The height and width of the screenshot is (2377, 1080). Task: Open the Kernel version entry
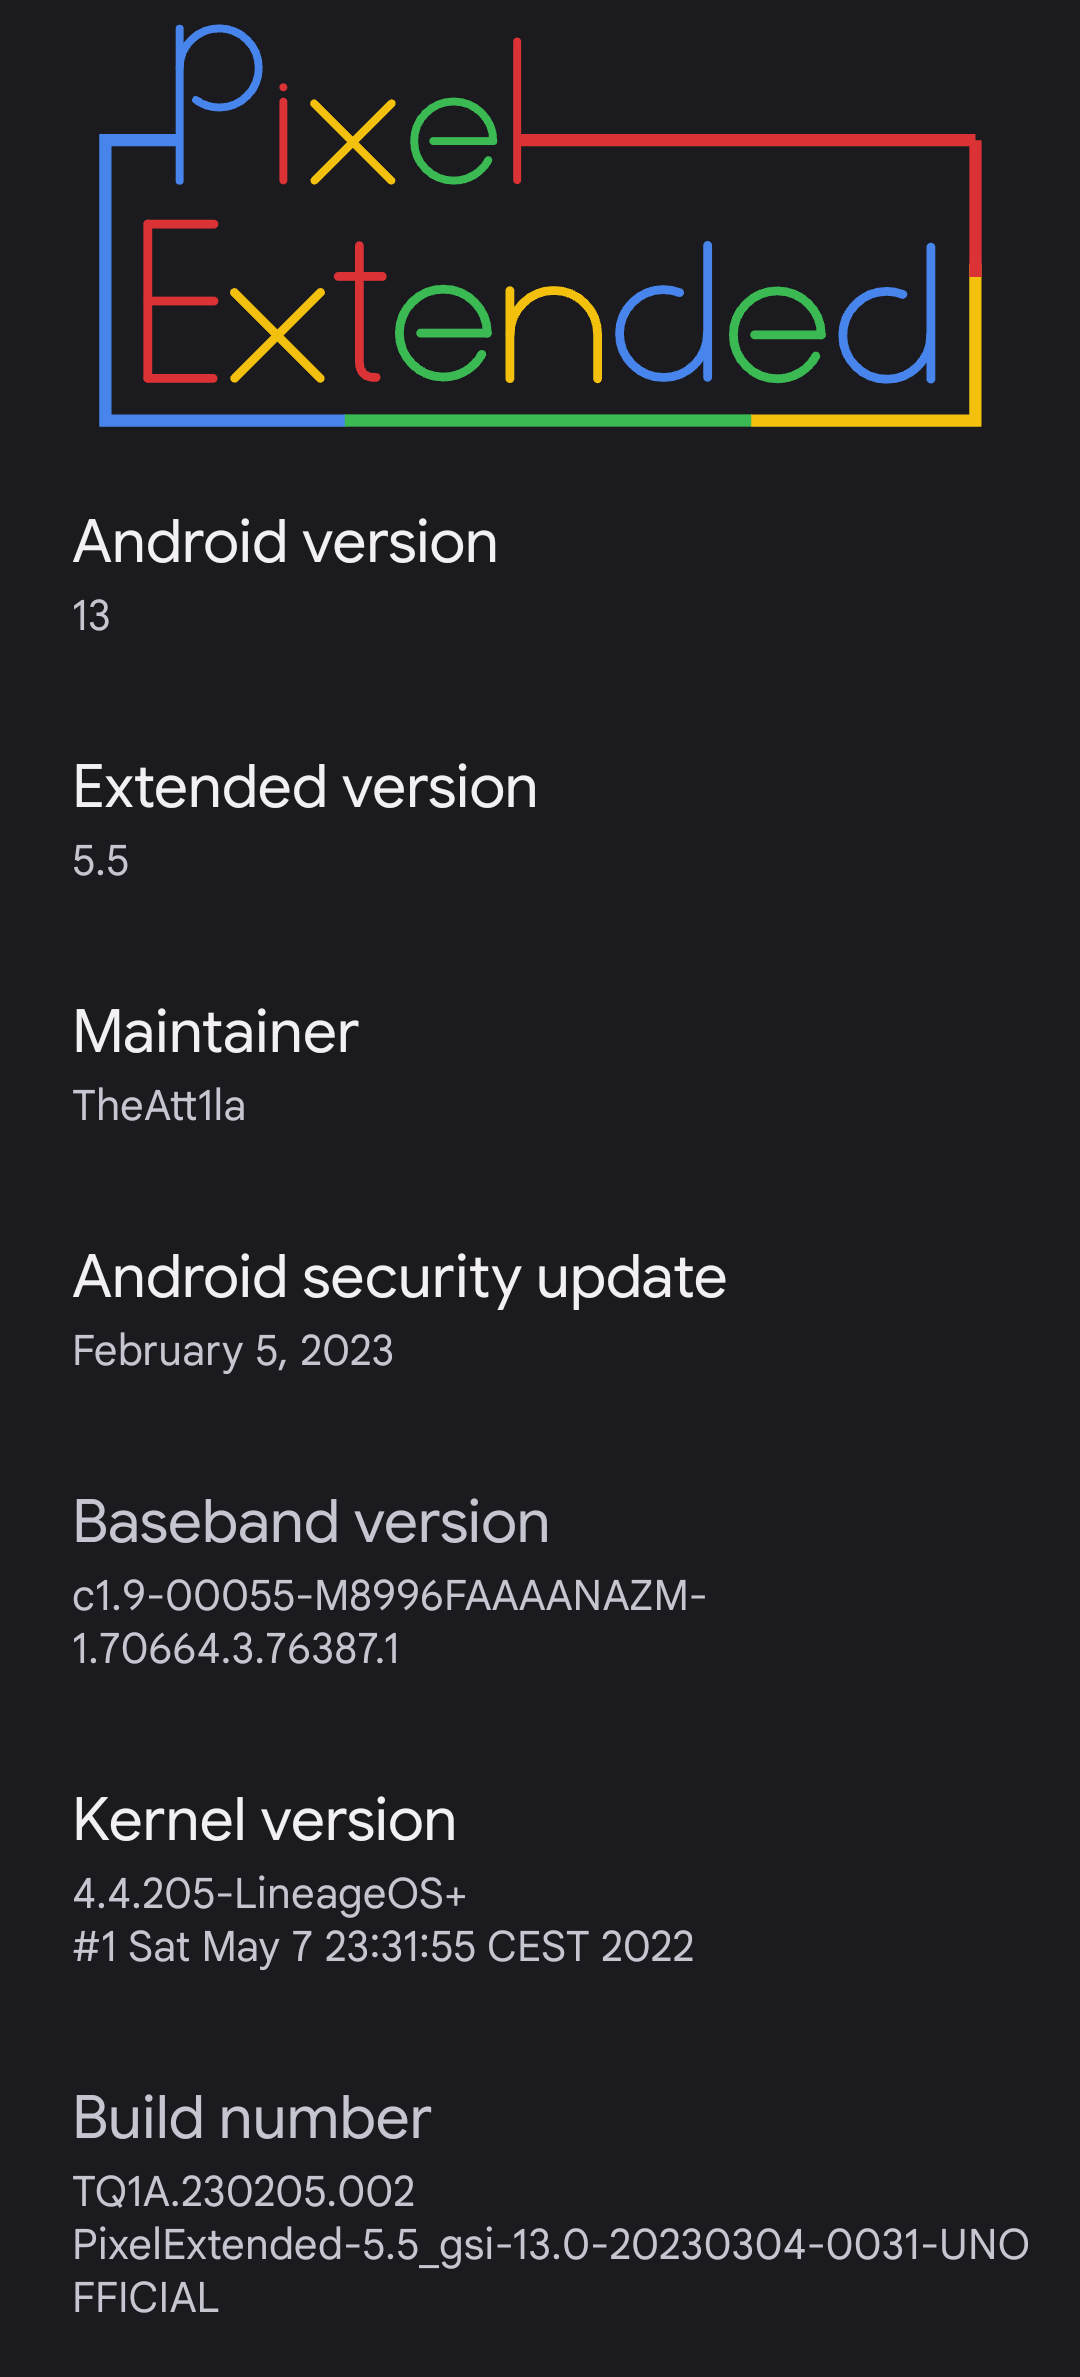[540, 1880]
